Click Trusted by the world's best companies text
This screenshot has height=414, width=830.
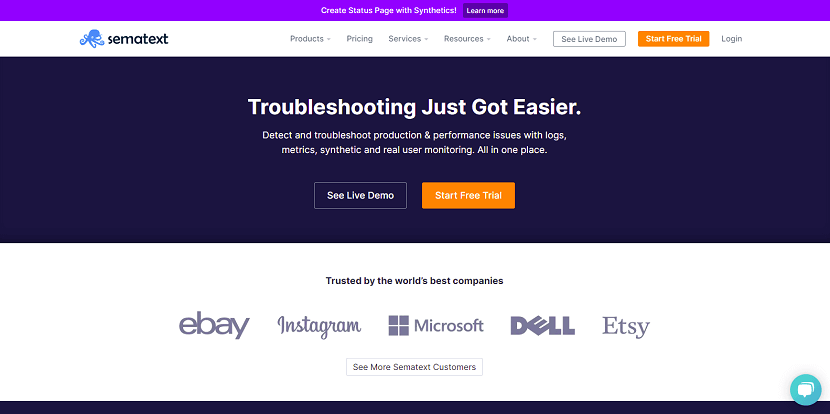pos(414,281)
